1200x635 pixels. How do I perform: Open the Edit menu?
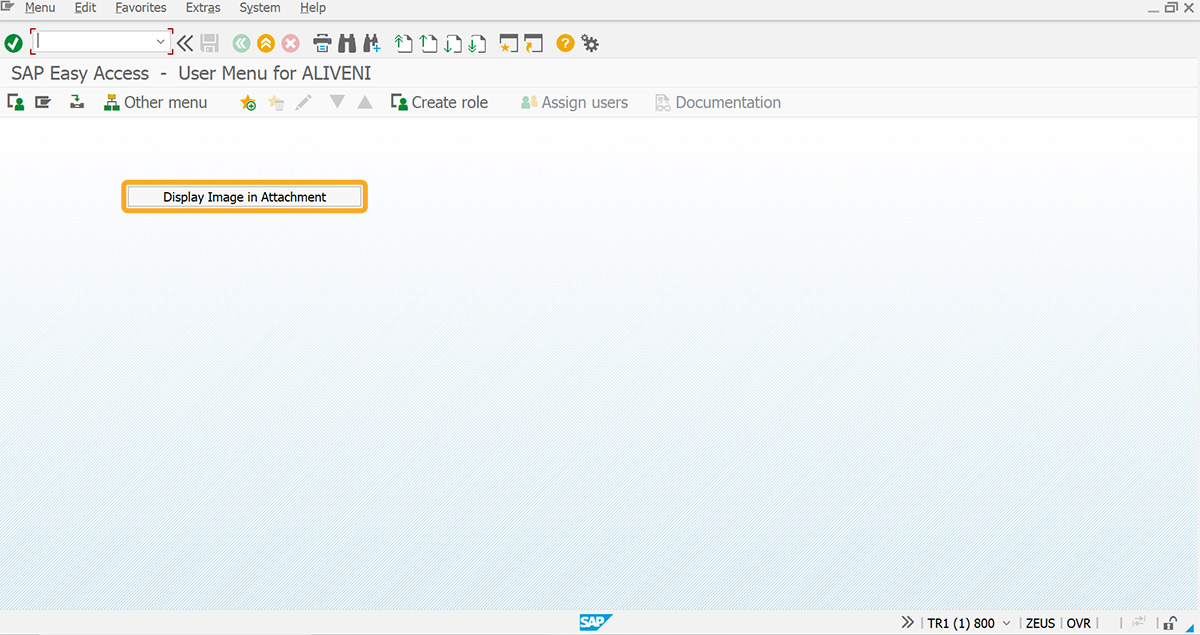(85, 8)
